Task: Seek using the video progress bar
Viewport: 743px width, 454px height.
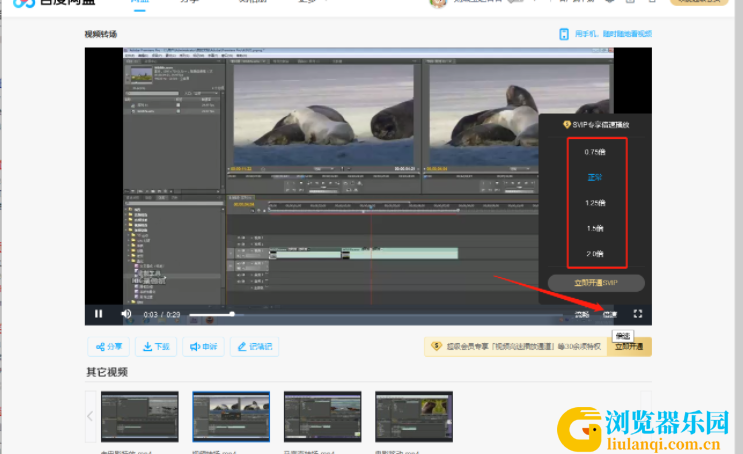Action: [x=376, y=314]
